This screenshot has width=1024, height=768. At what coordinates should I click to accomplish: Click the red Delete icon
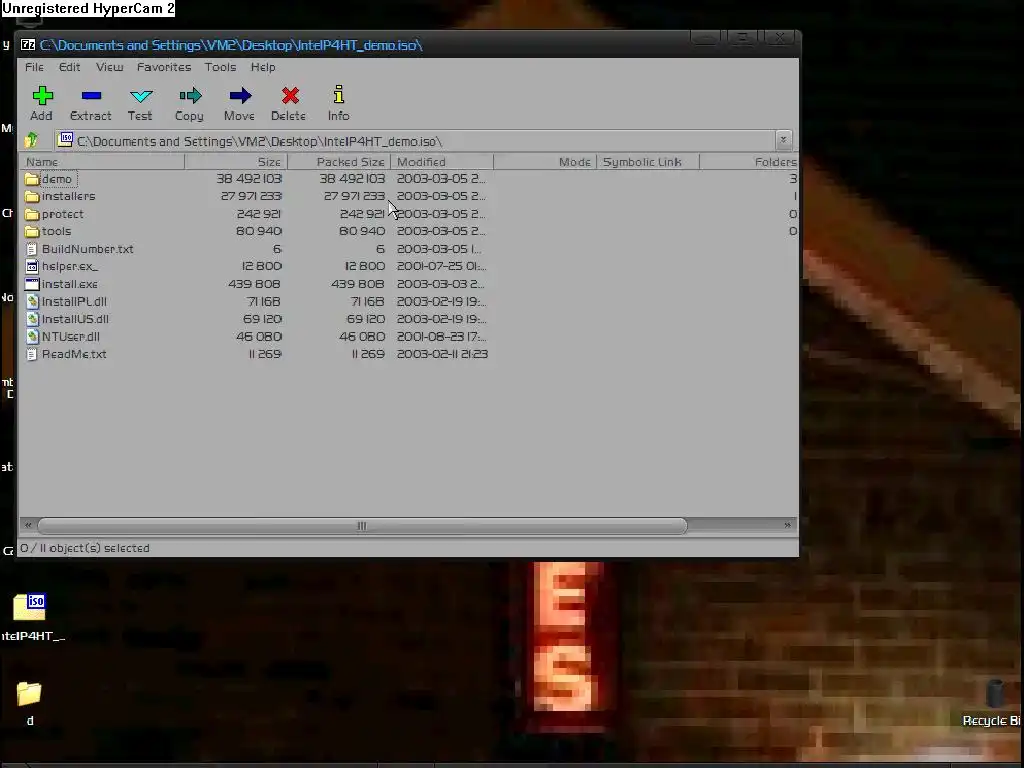290,96
